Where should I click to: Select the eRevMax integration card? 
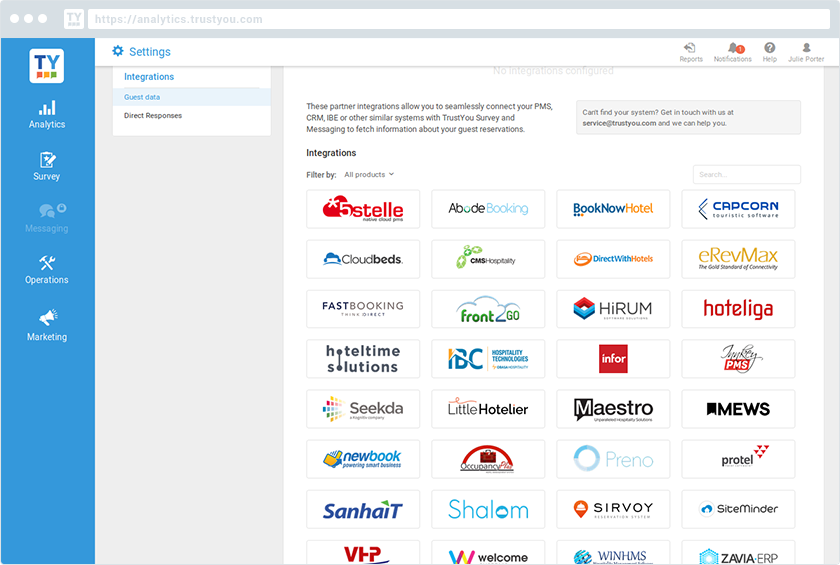pos(738,259)
